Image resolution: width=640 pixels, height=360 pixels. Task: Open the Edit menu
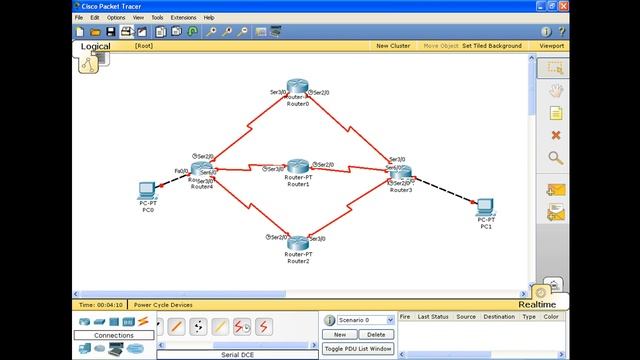(95, 18)
